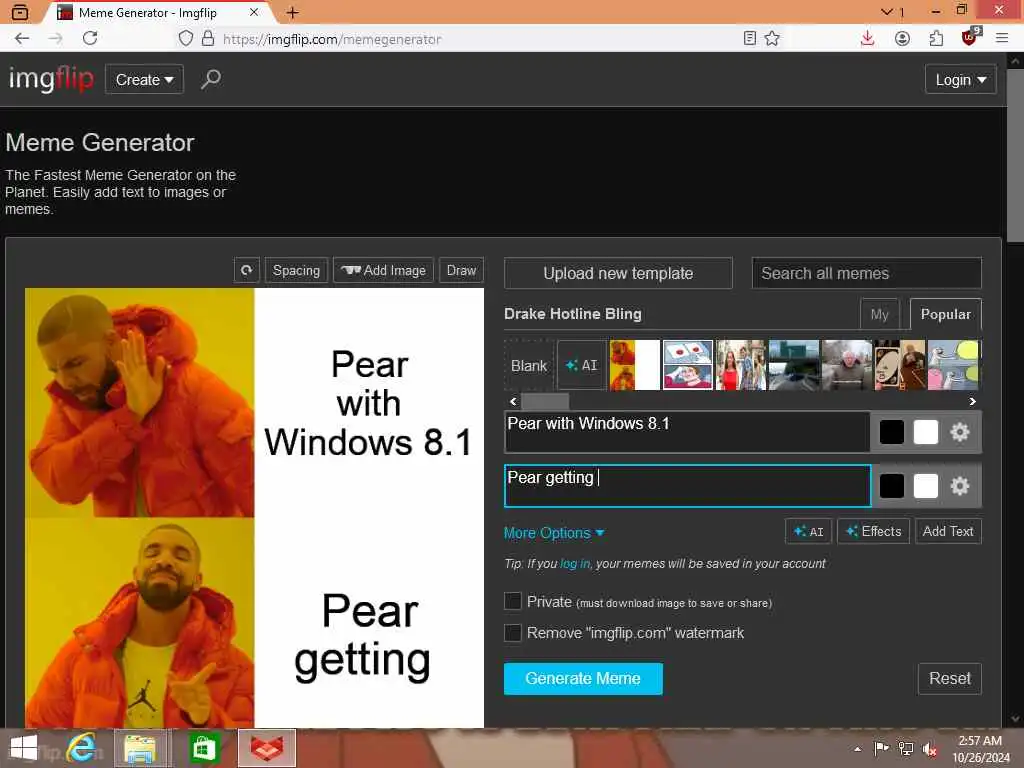
Task: Open Windows Store from taskbar
Action: pyautogui.click(x=204, y=748)
